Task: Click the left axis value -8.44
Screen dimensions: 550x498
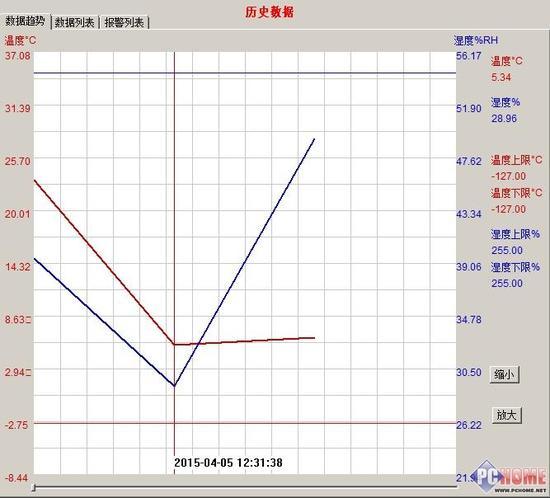Action: click(16, 478)
